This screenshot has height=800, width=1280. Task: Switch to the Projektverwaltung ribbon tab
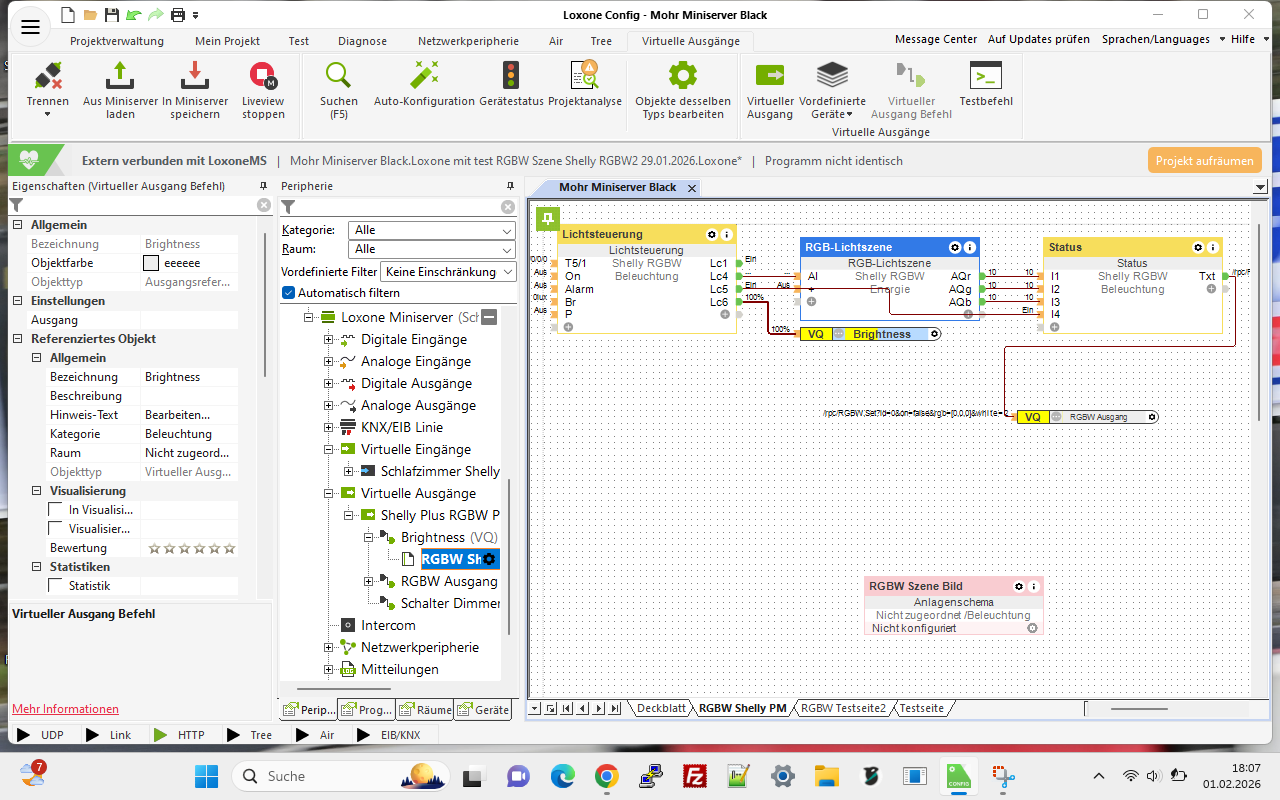tap(117, 41)
